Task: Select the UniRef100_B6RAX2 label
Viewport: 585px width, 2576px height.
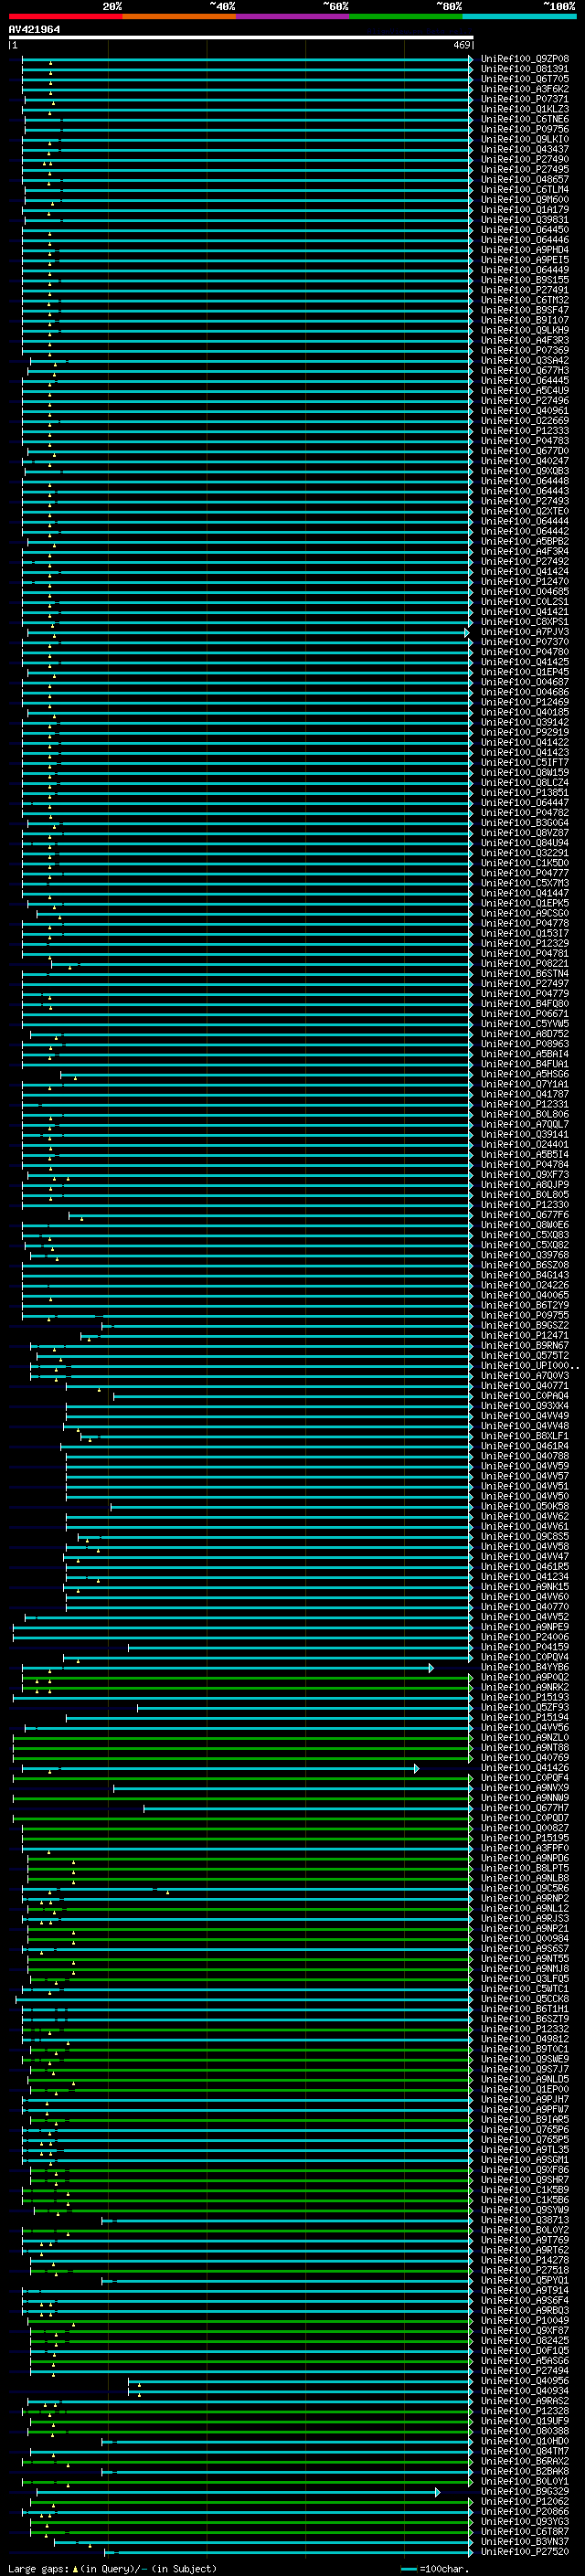Action: (x=524, y=2461)
